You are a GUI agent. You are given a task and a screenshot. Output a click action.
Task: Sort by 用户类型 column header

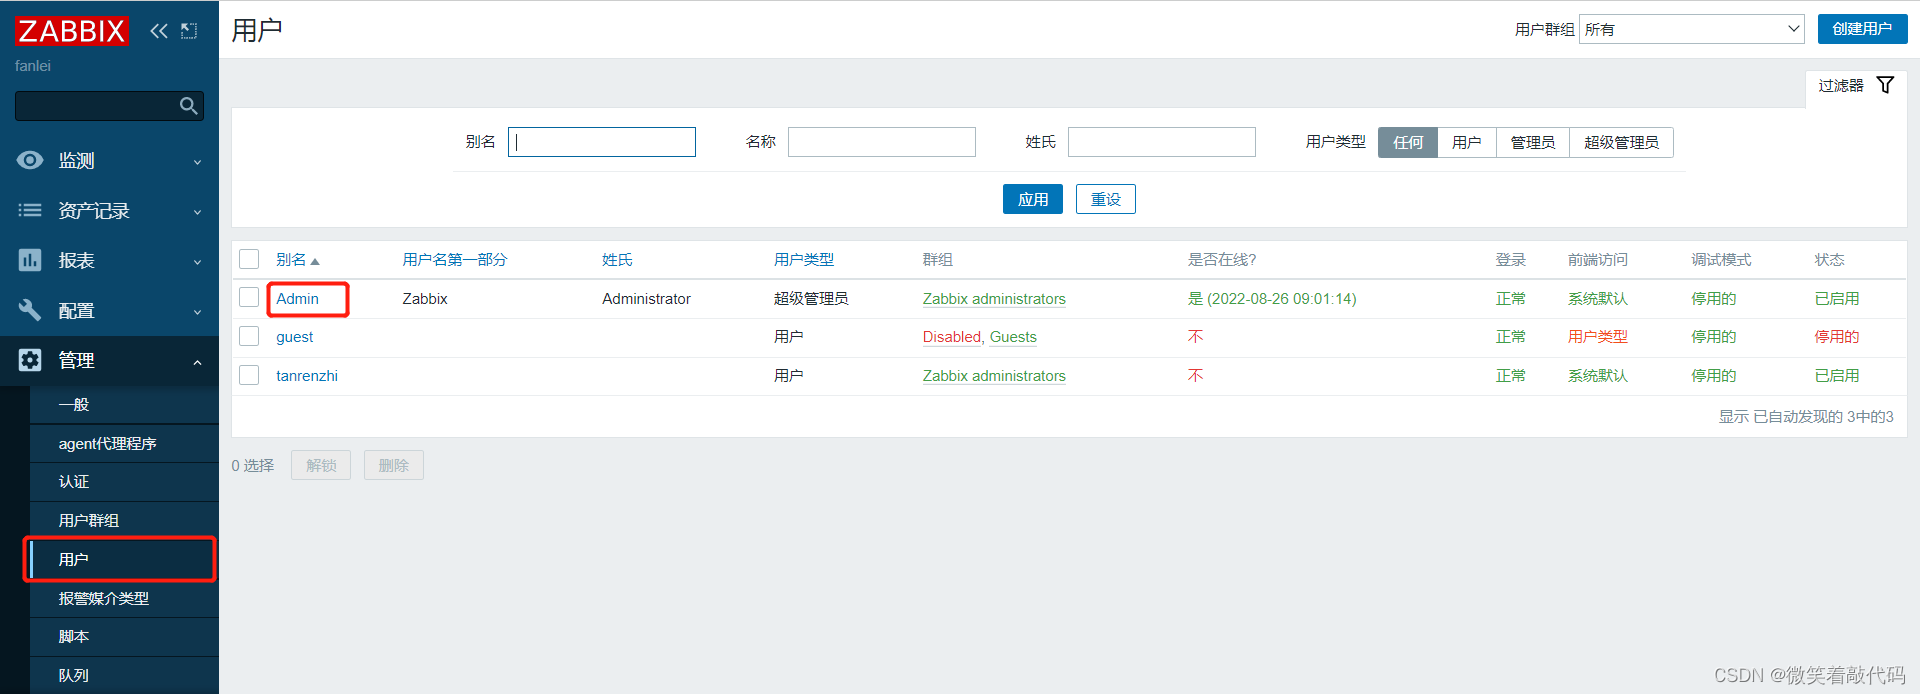click(x=804, y=260)
